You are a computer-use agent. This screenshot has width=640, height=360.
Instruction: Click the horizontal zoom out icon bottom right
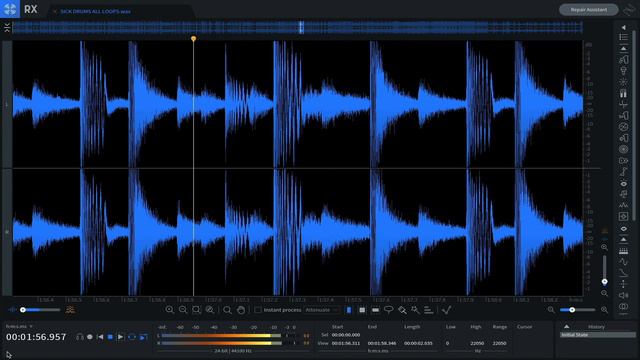(x=551, y=310)
